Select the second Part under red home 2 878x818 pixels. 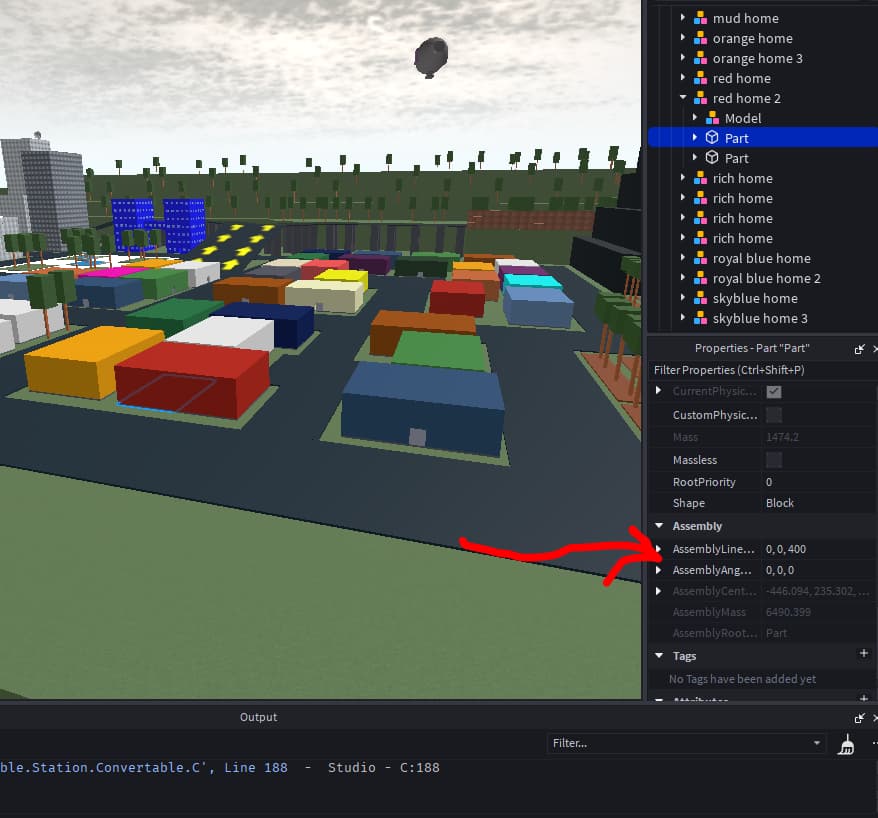coord(763,158)
